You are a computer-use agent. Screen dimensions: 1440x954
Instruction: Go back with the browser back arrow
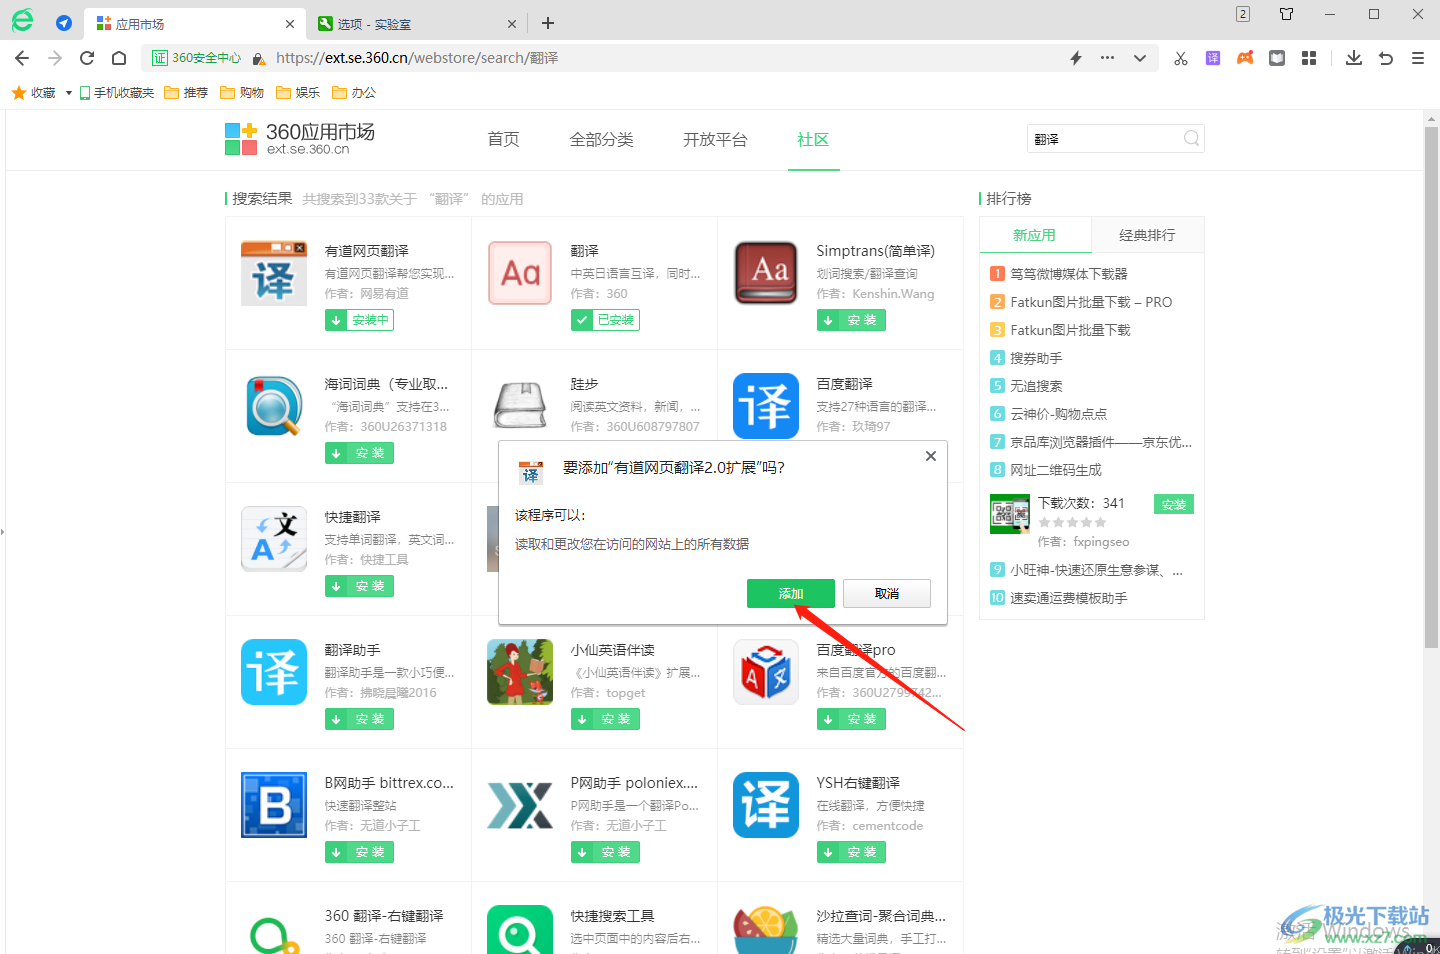click(22, 58)
